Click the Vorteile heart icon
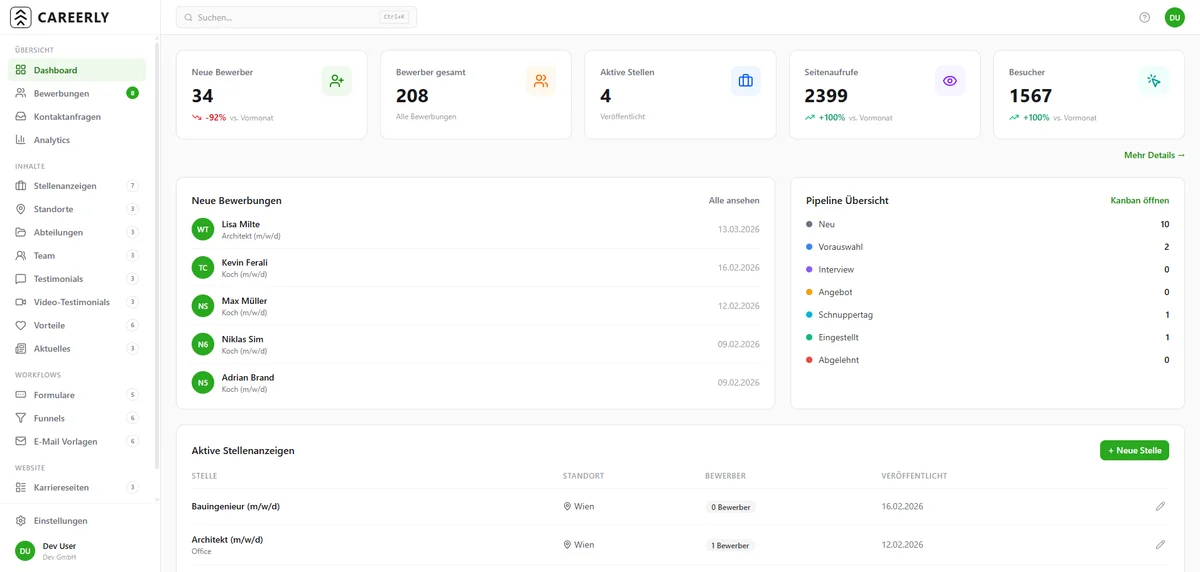Image resolution: width=1200 pixels, height=572 pixels. tap(21, 325)
